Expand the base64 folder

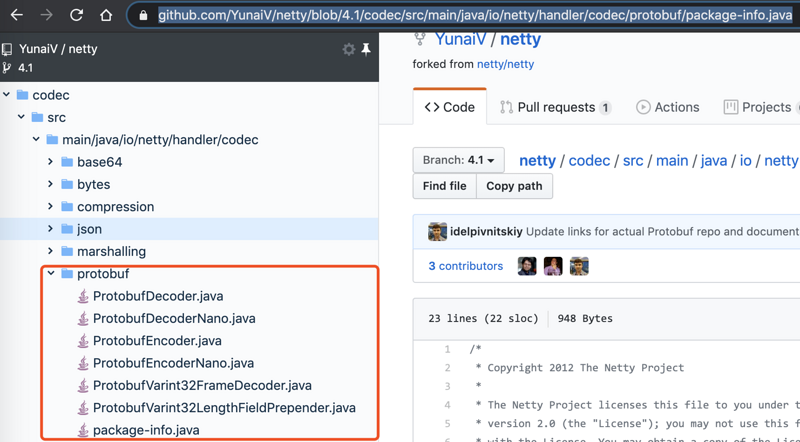51,162
